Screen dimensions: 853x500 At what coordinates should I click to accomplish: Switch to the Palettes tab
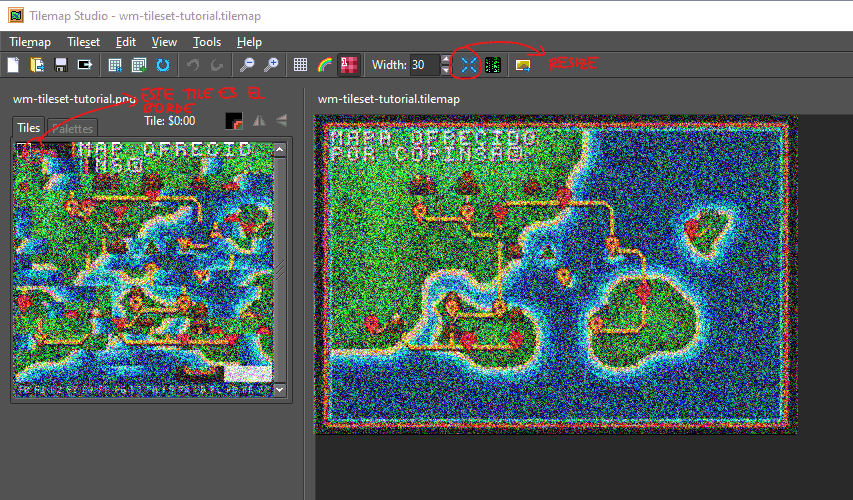[72, 129]
